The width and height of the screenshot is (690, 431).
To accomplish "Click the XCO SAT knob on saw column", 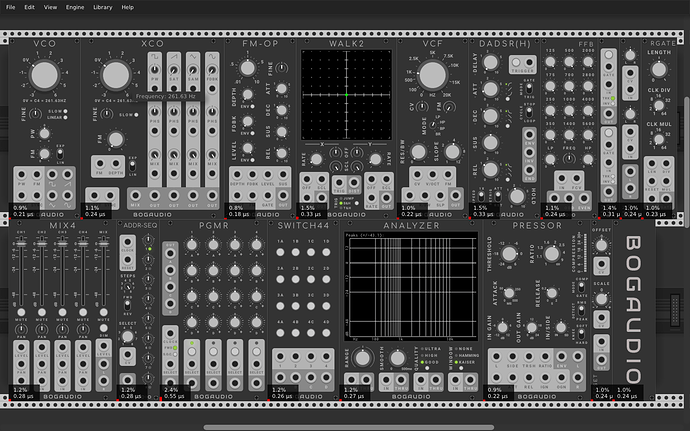I will pyautogui.click(x=174, y=70).
